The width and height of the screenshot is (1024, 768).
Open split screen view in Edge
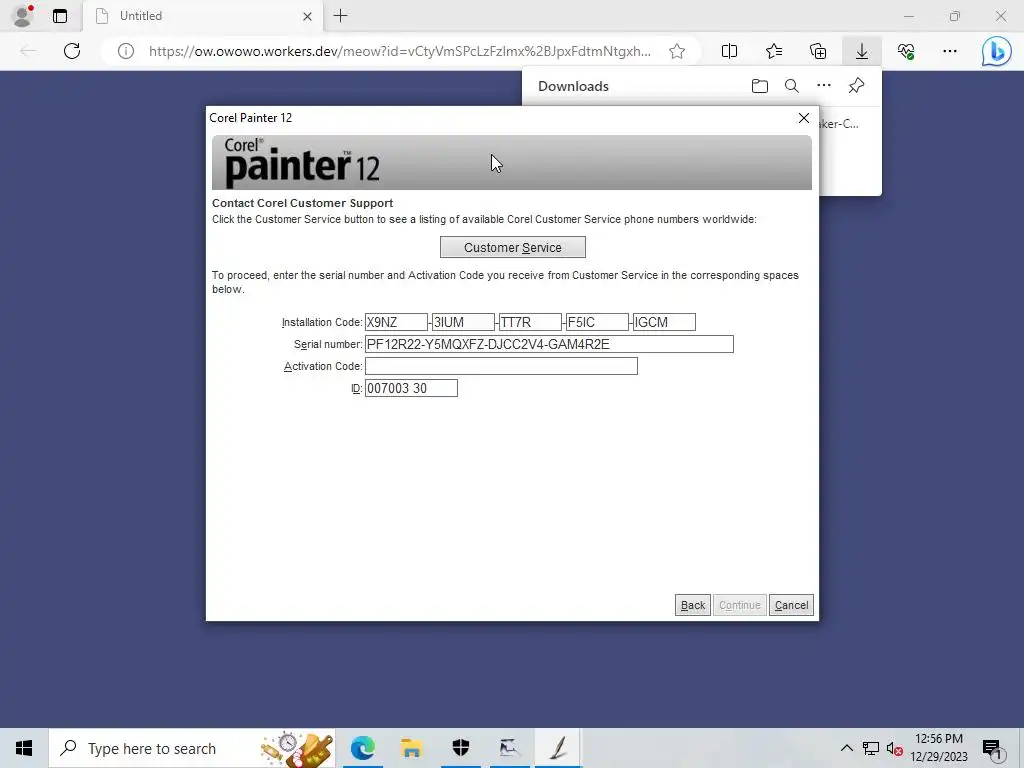pyautogui.click(x=729, y=51)
